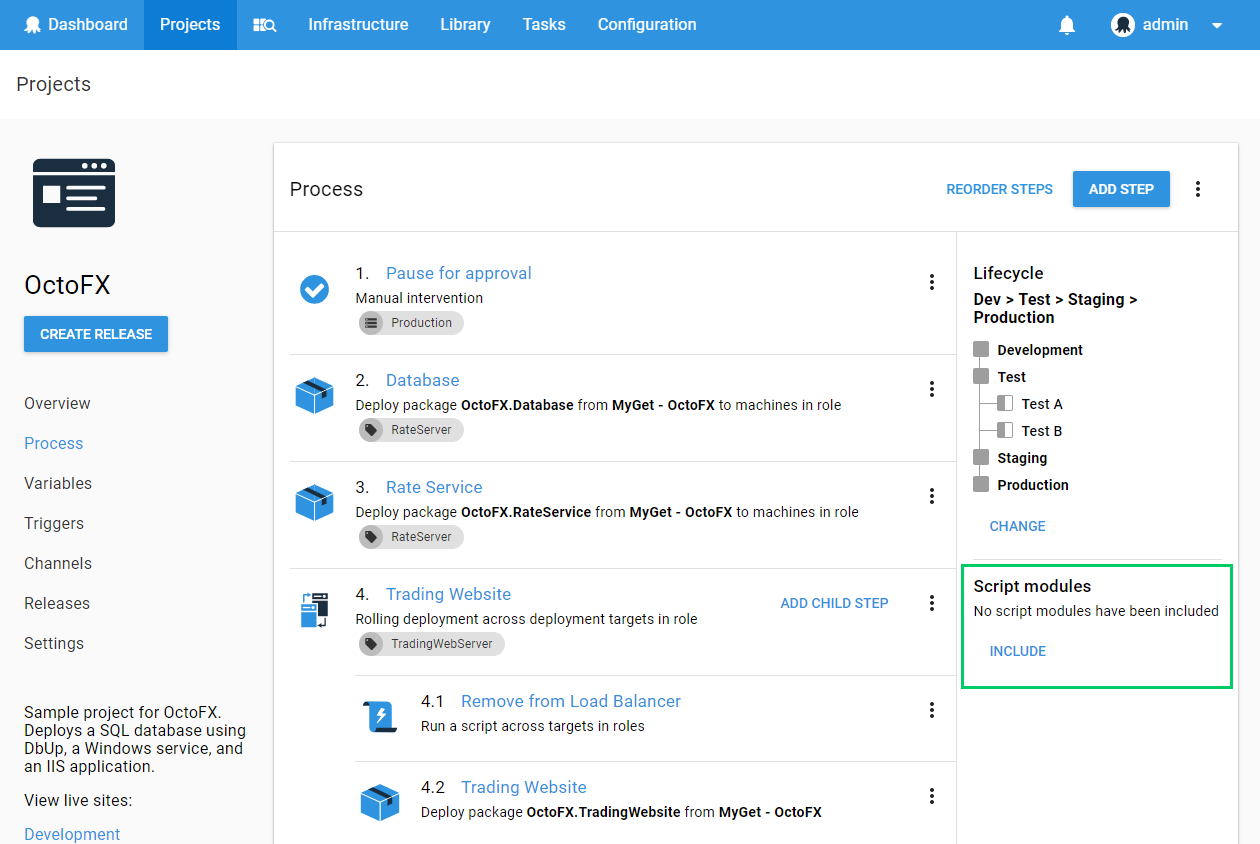Click the notifications bell icon
This screenshot has width=1260, height=844.
click(x=1067, y=25)
